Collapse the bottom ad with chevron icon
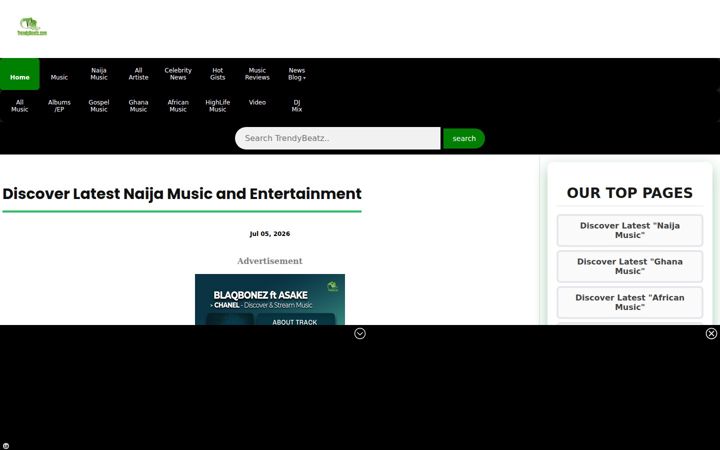 [360, 334]
